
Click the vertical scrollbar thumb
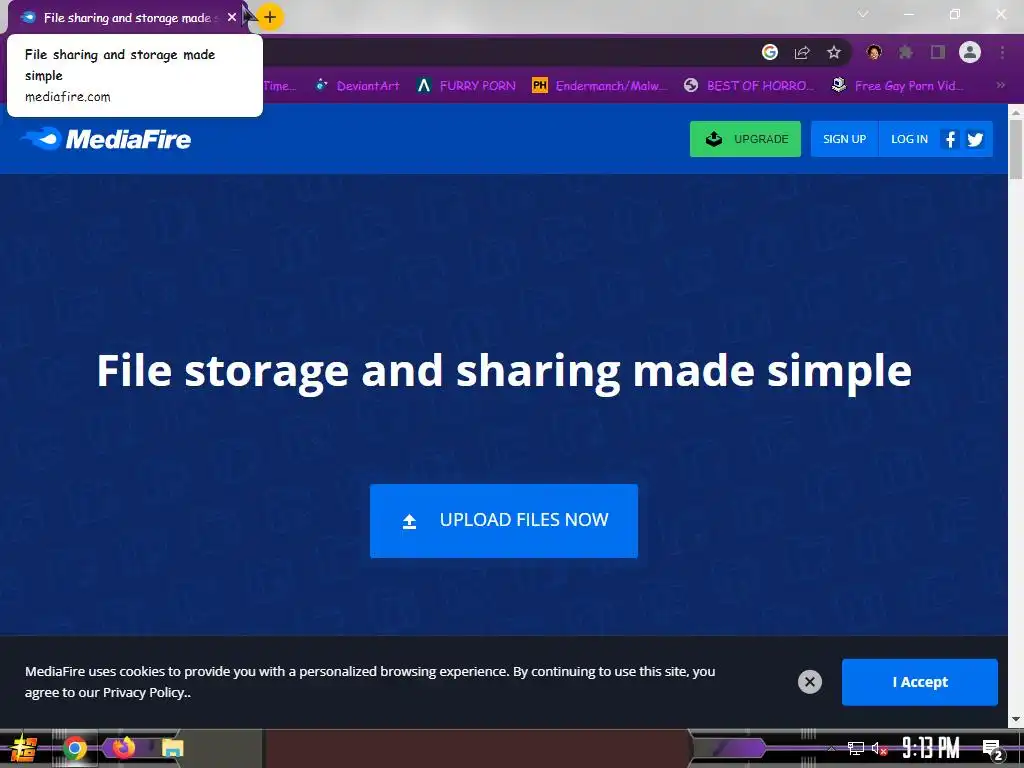point(1016,150)
